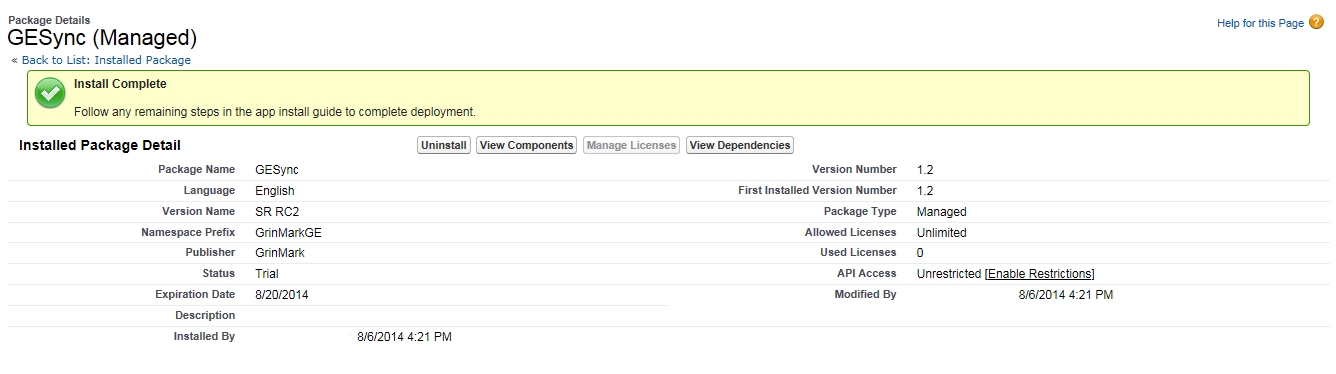
Task: Click the orange help question mark icon
Action: [x=1315, y=23]
